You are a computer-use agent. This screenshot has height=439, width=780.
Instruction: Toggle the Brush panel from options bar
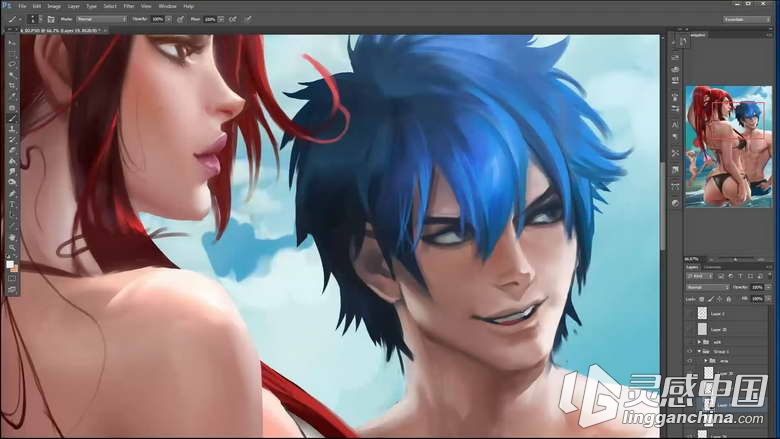pos(51,19)
